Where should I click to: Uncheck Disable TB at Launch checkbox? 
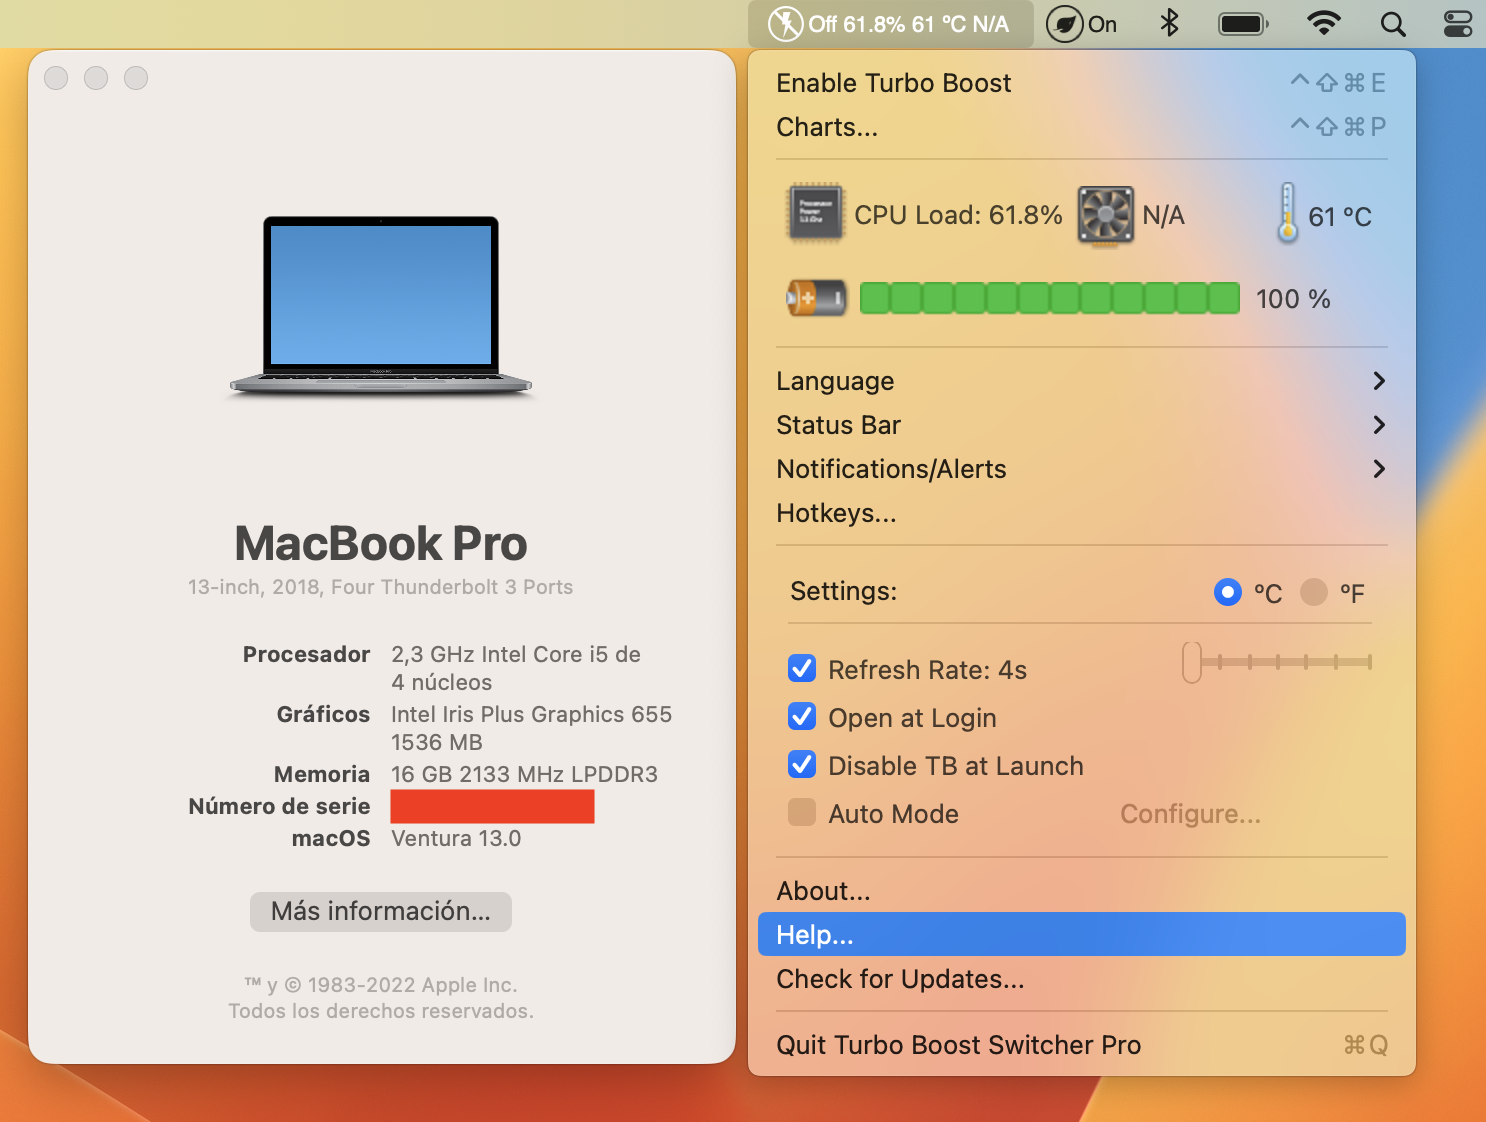pyautogui.click(x=802, y=764)
